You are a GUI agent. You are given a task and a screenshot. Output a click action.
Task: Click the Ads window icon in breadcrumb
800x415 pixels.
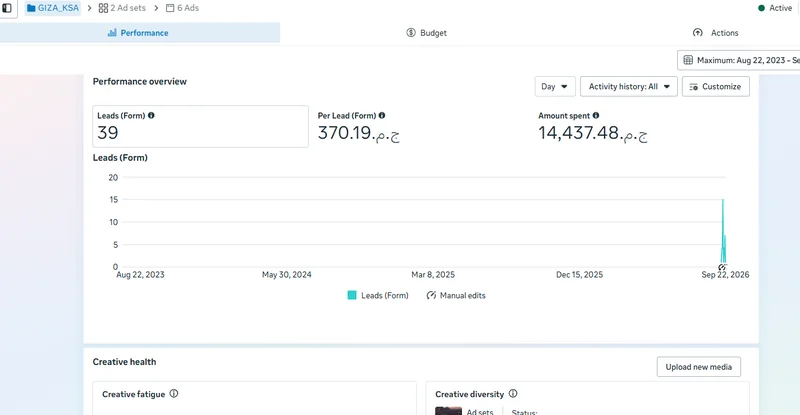(170, 8)
